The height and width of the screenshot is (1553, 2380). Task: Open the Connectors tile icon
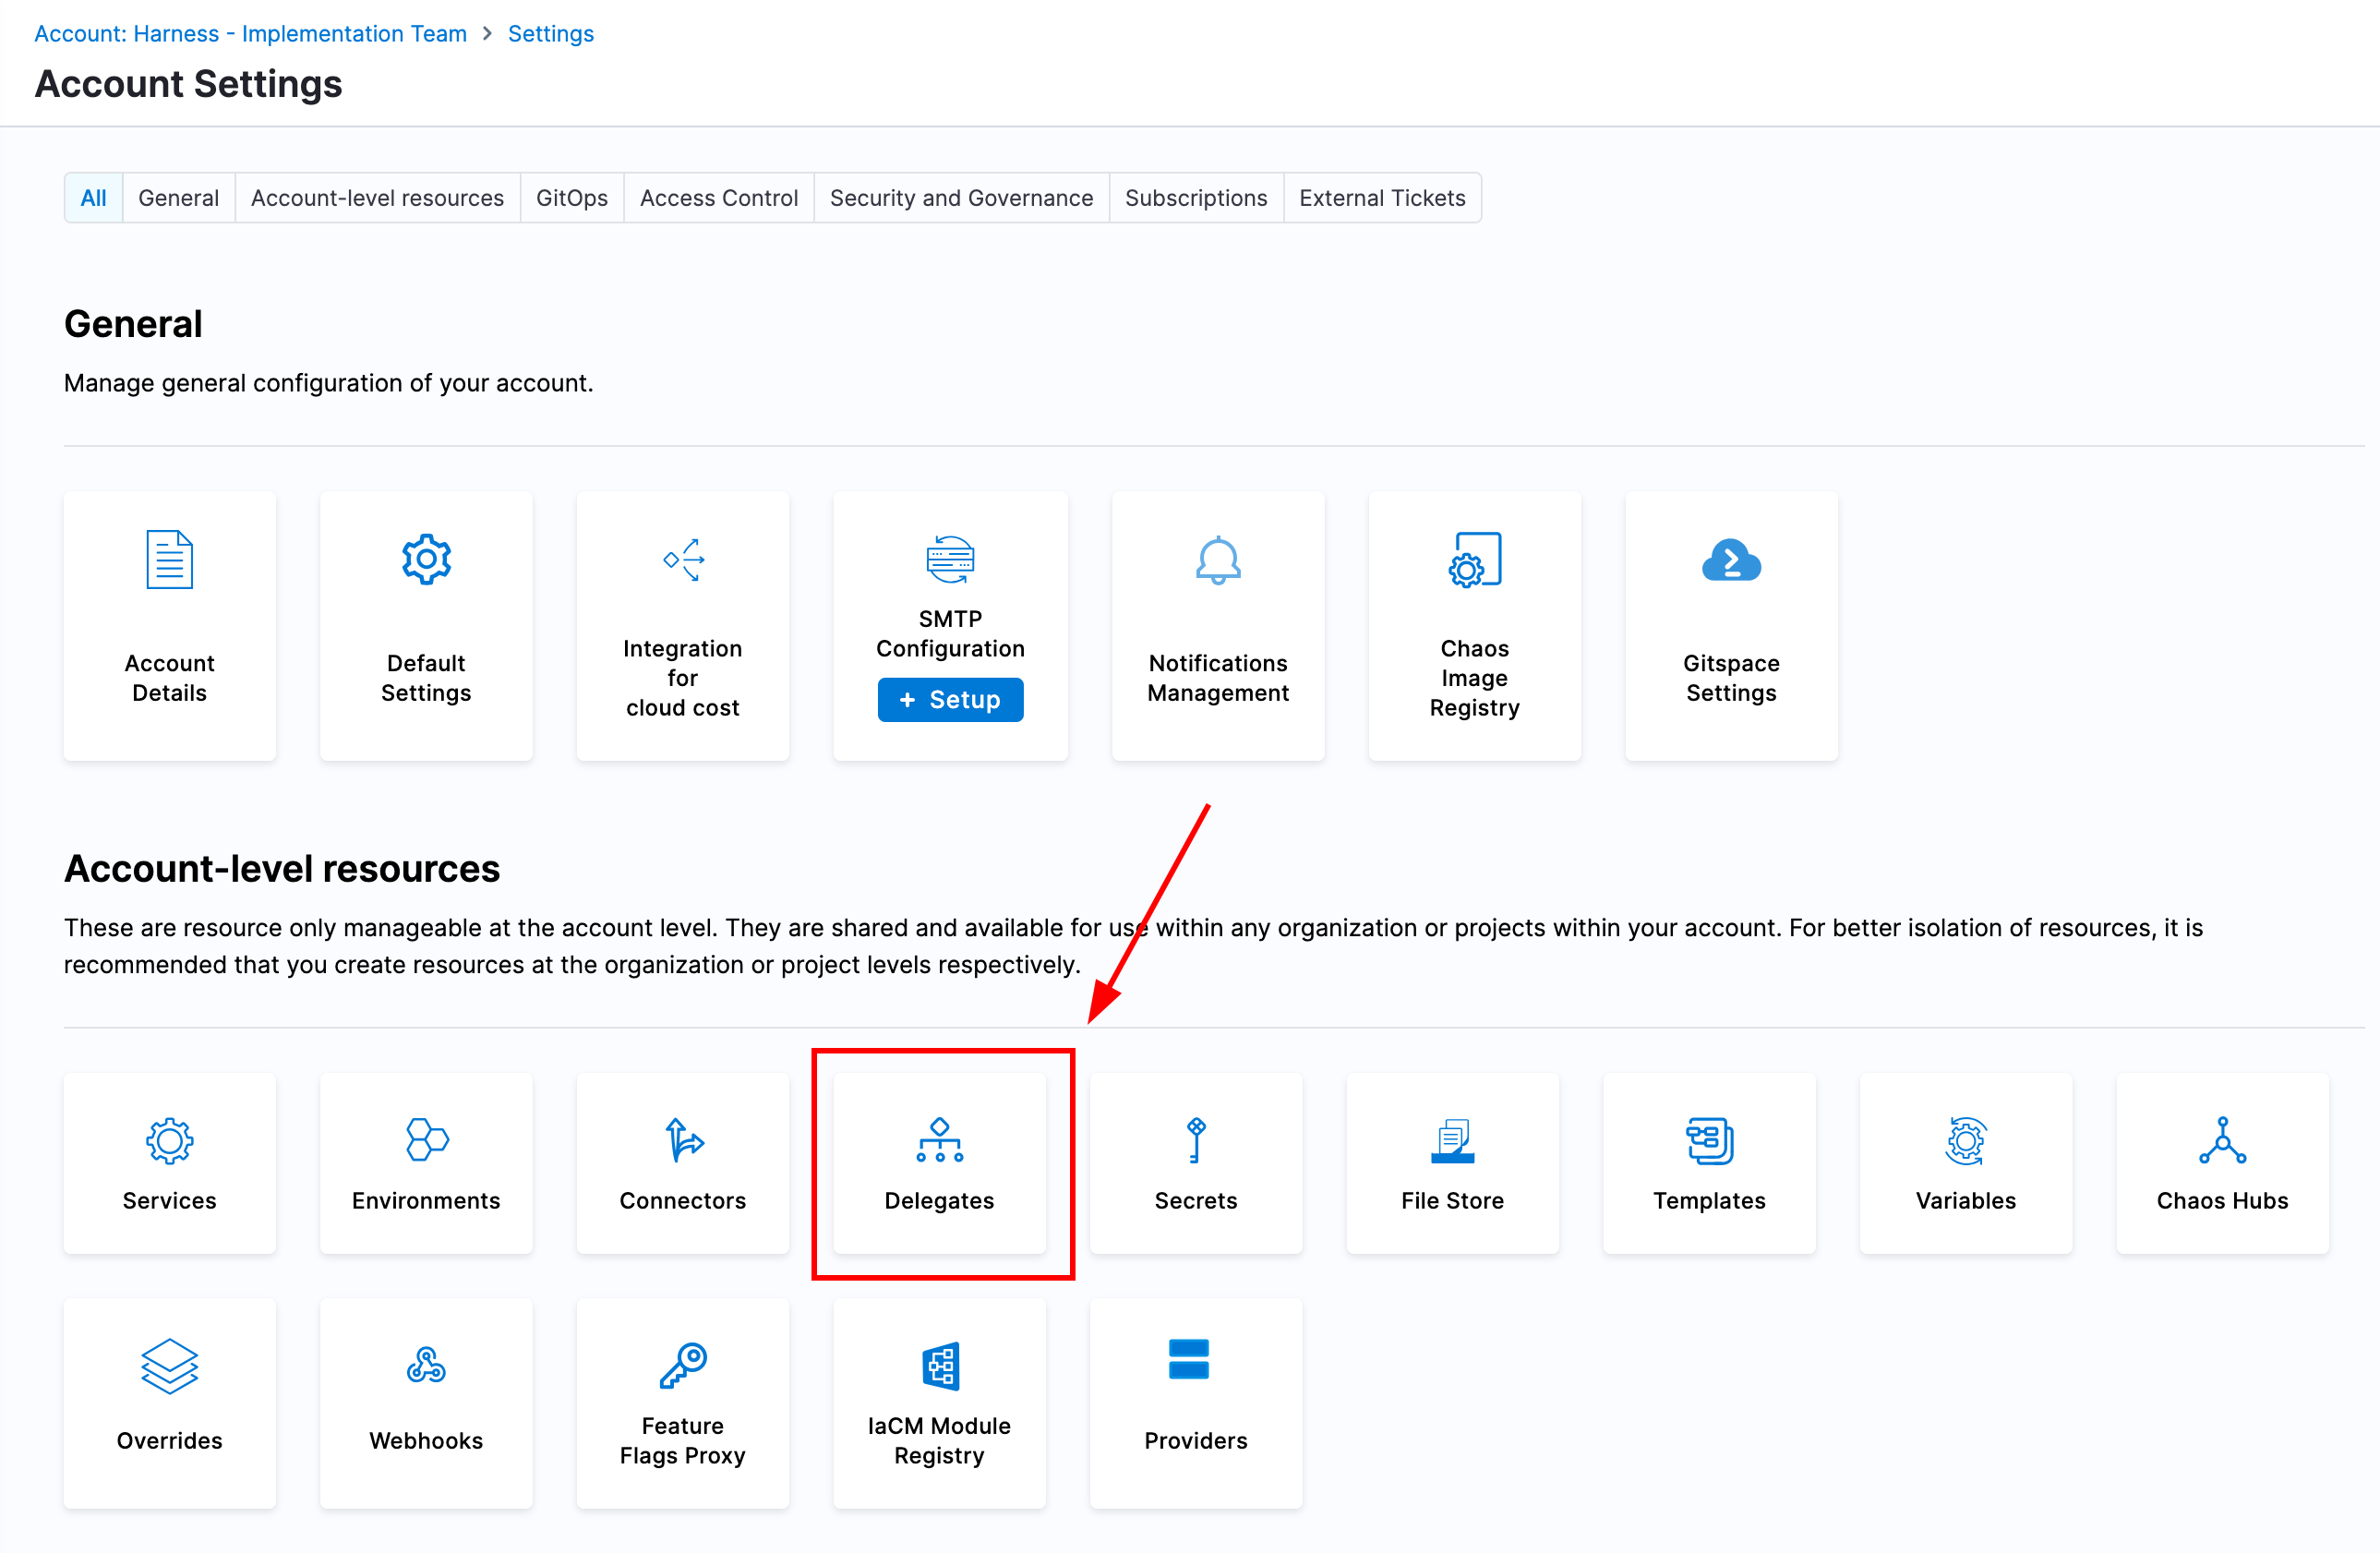684,1140
